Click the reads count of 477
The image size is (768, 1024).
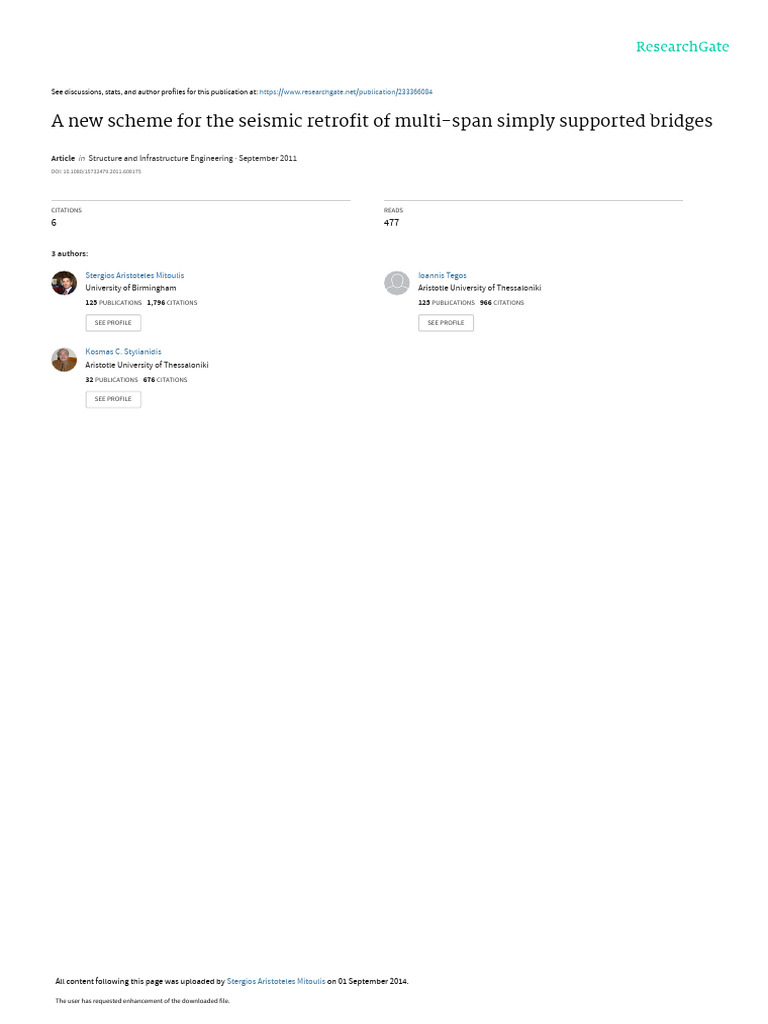coord(391,223)
